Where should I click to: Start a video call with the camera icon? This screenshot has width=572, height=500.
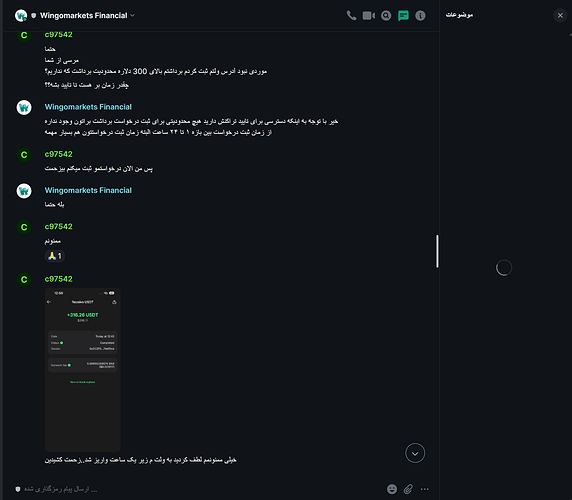(x=368, y=16)
